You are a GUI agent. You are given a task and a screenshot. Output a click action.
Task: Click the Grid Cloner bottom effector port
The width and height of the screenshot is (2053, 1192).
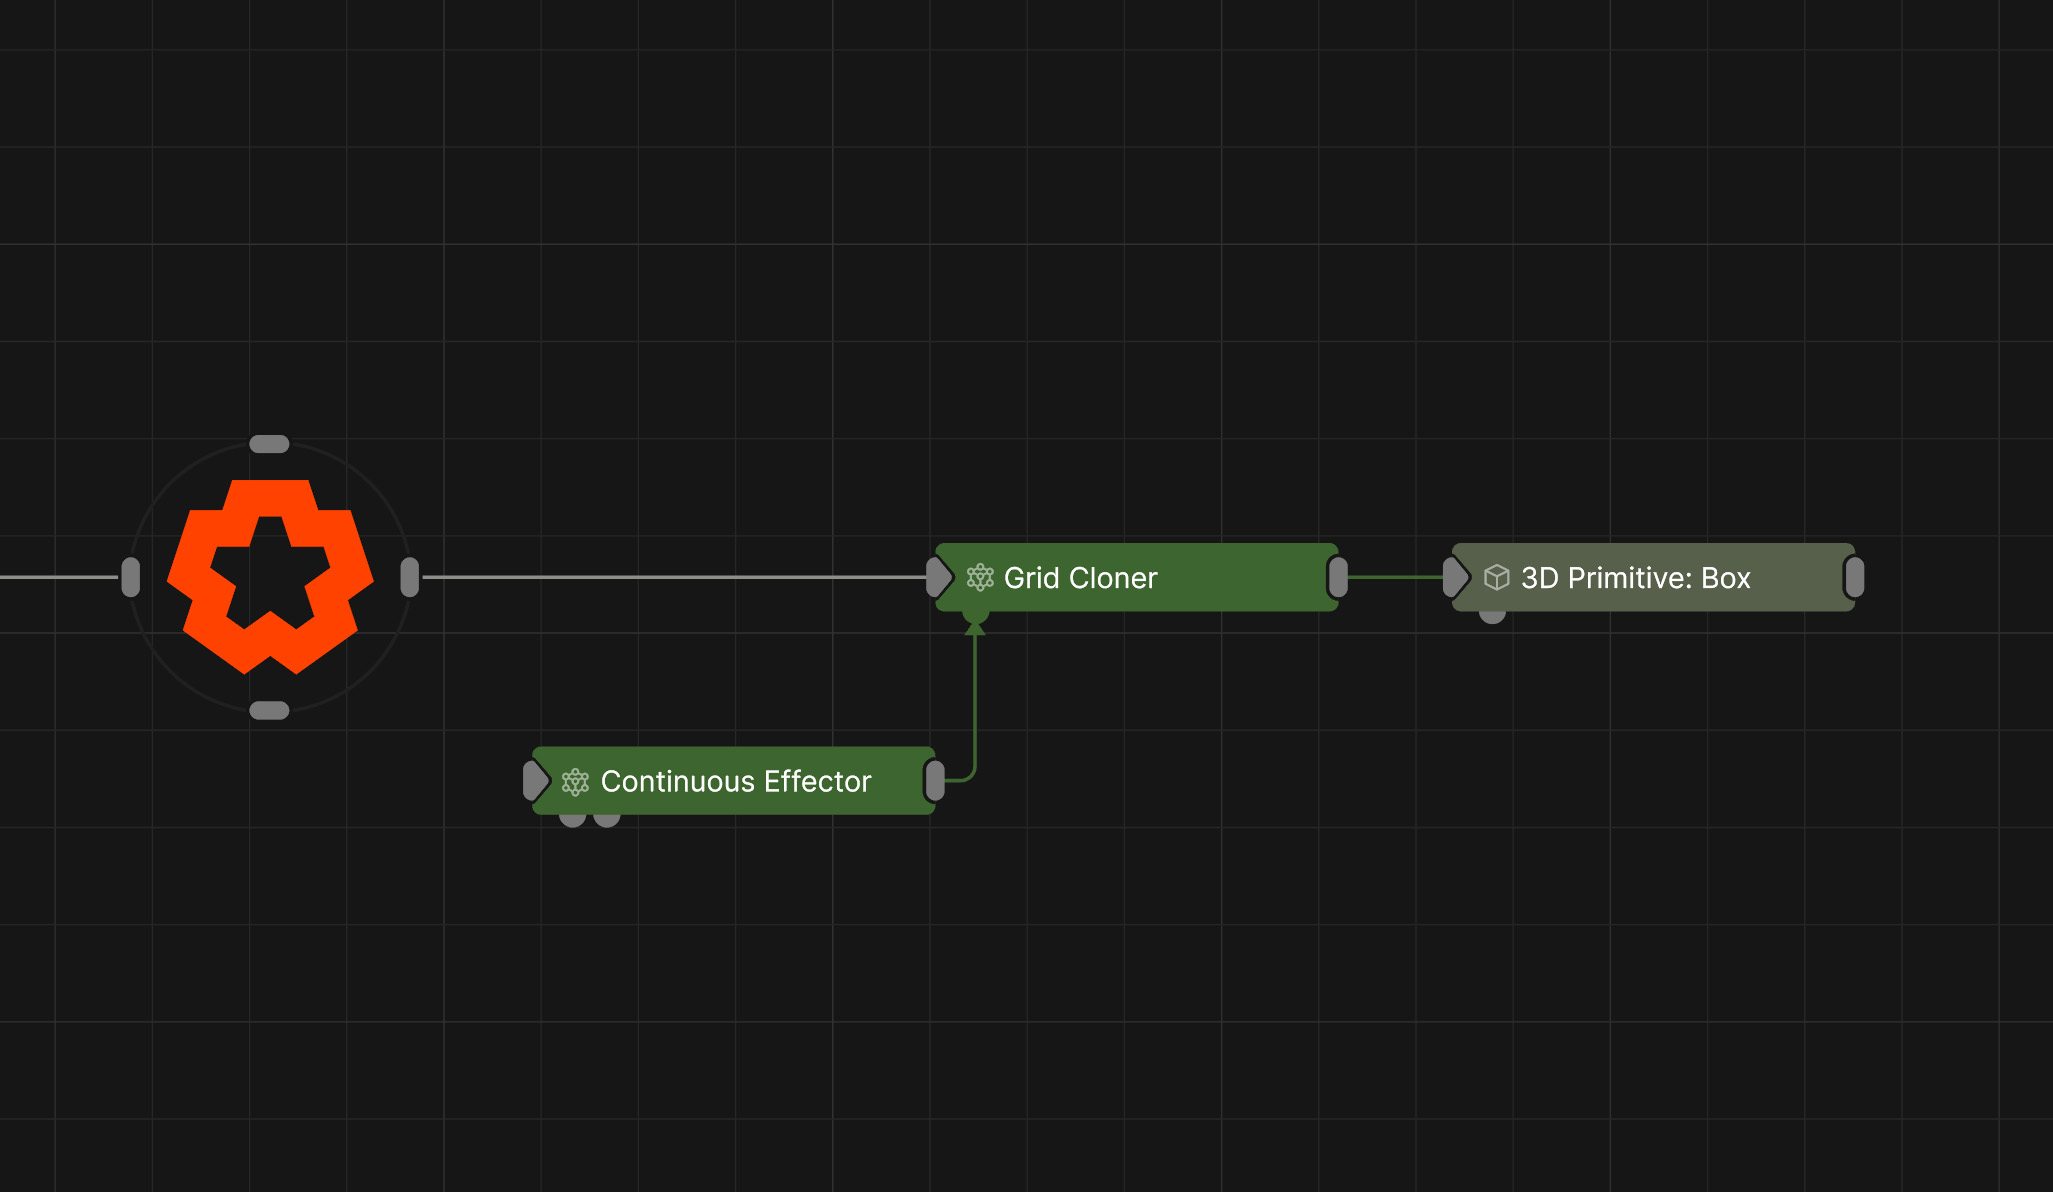[976, 618]
